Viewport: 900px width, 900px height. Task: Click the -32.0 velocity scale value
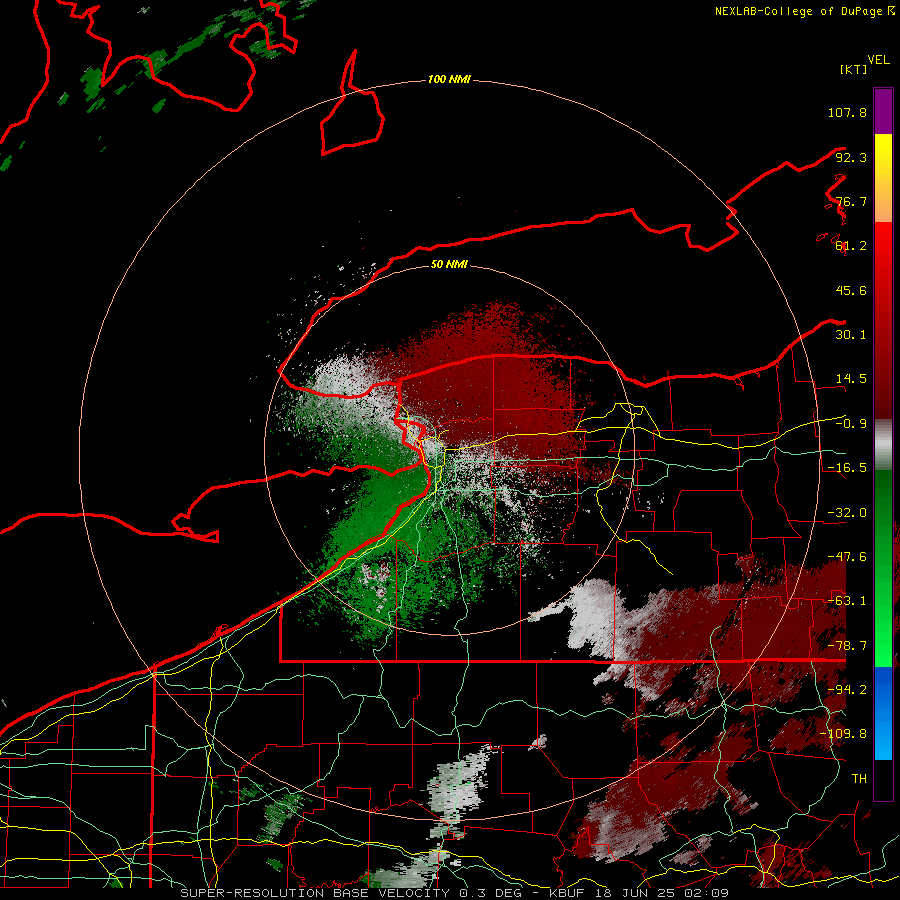pos(847,513)
